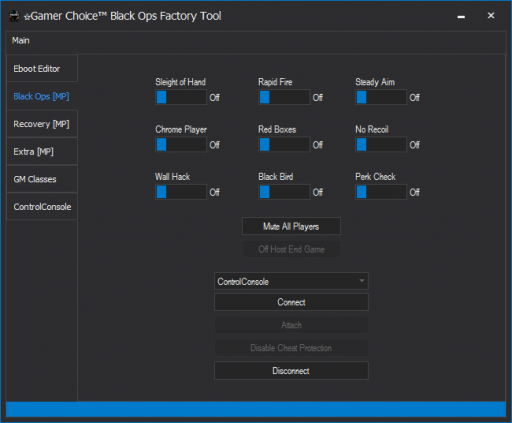Open the ControlConsole side tab
Screen dimensions: 512x423
point(42,207)
